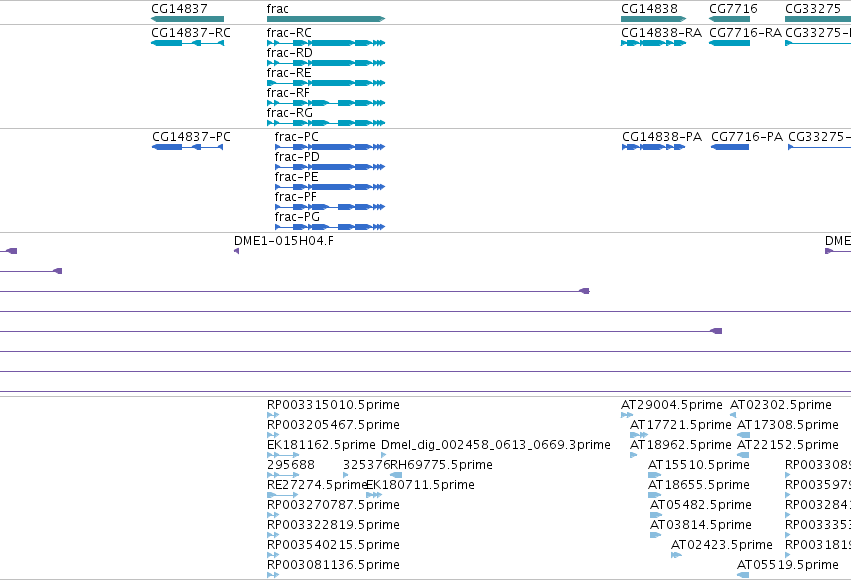Select RP003081136.5prime EST label
The height and width of the screenshot is (580, 851).
click(333, 565)
